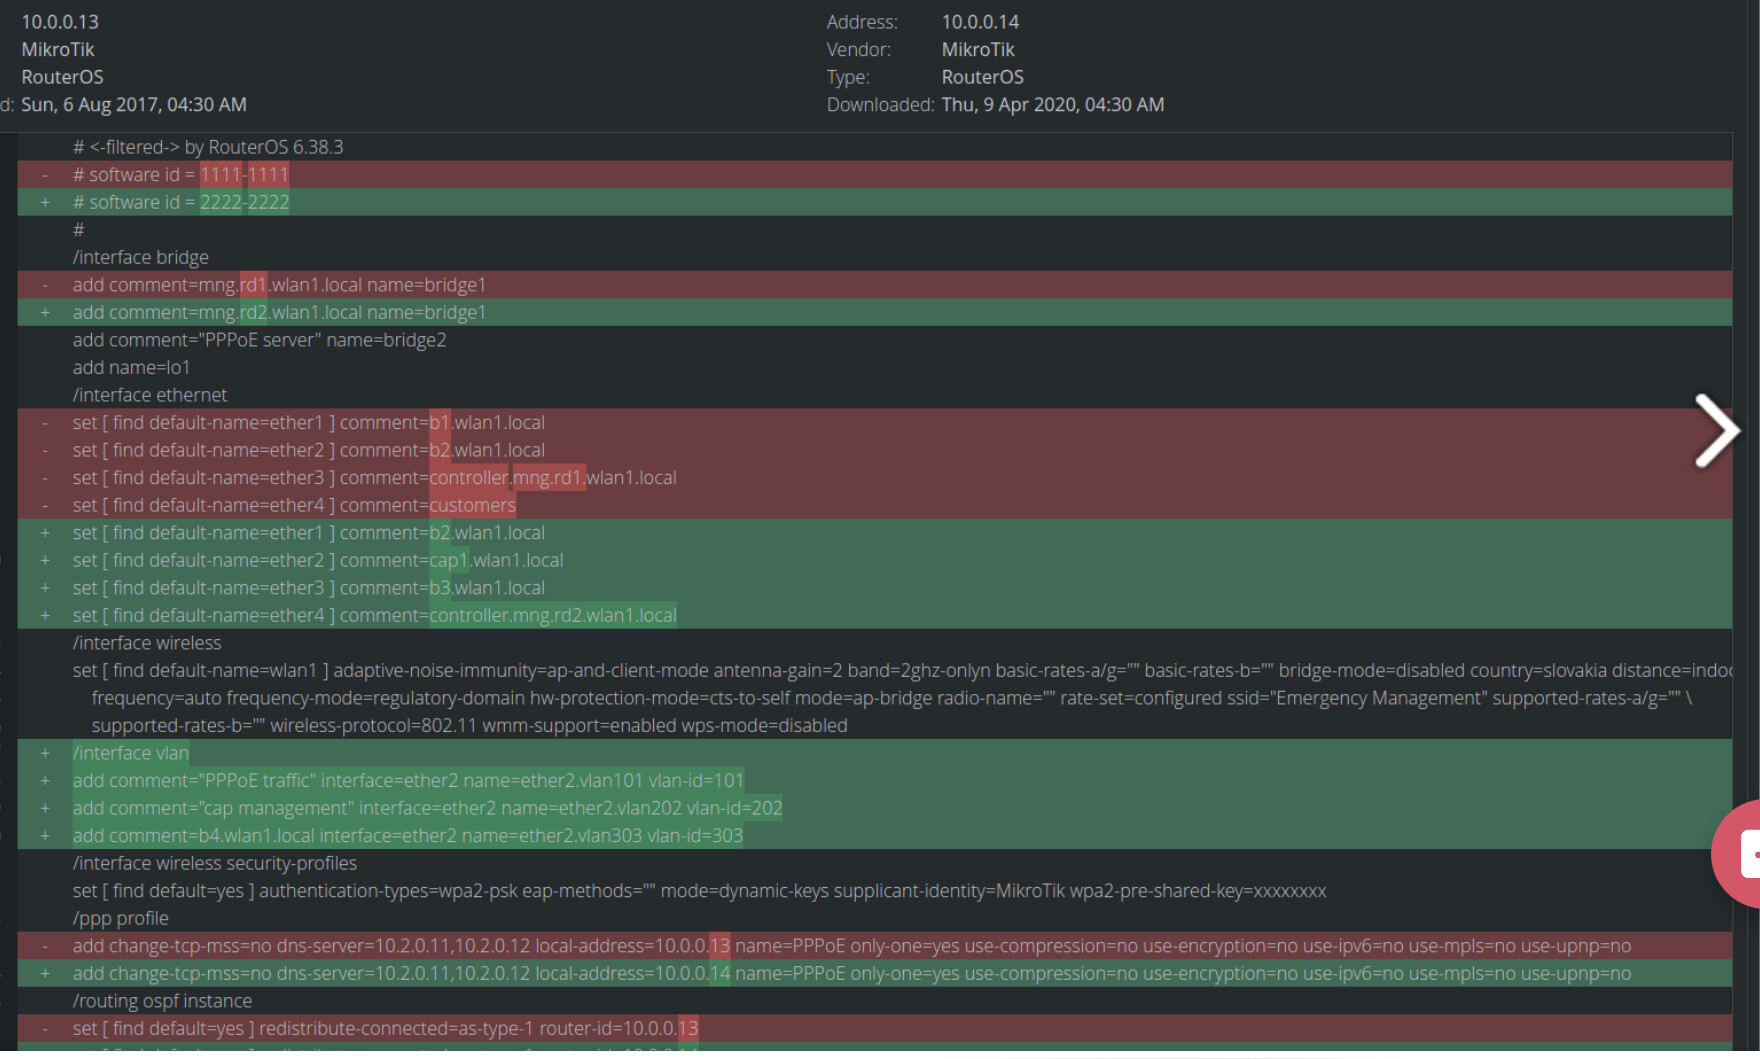Select added 'PPPoE traffic' vlan-id=101 line
The height and width of the screenshot is (1059, 1760).
click(875, 780)
